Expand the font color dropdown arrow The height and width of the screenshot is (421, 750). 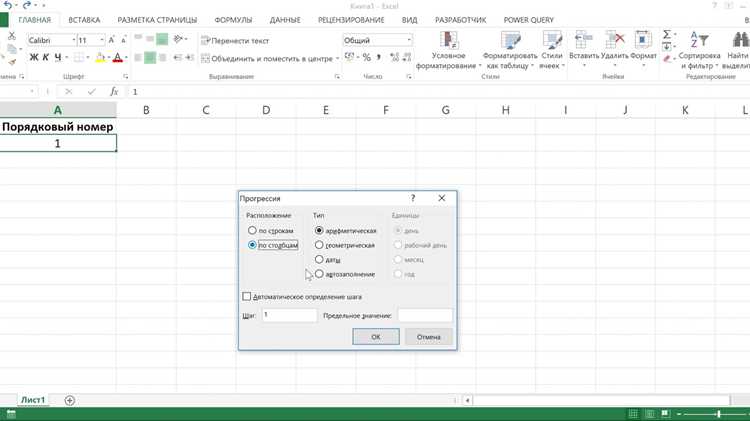pyautogui.click(x=126, y=58)
